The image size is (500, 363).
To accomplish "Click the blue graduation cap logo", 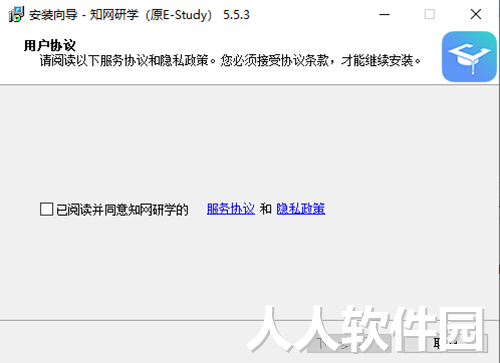I will [x=469, y=57].
